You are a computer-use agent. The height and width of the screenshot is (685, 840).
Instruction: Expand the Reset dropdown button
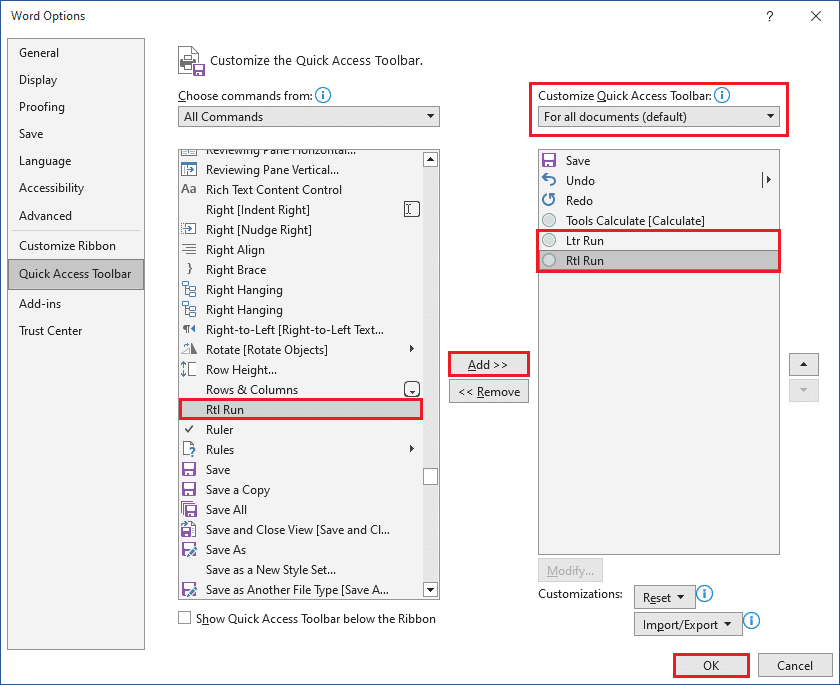tap(662, 597)
